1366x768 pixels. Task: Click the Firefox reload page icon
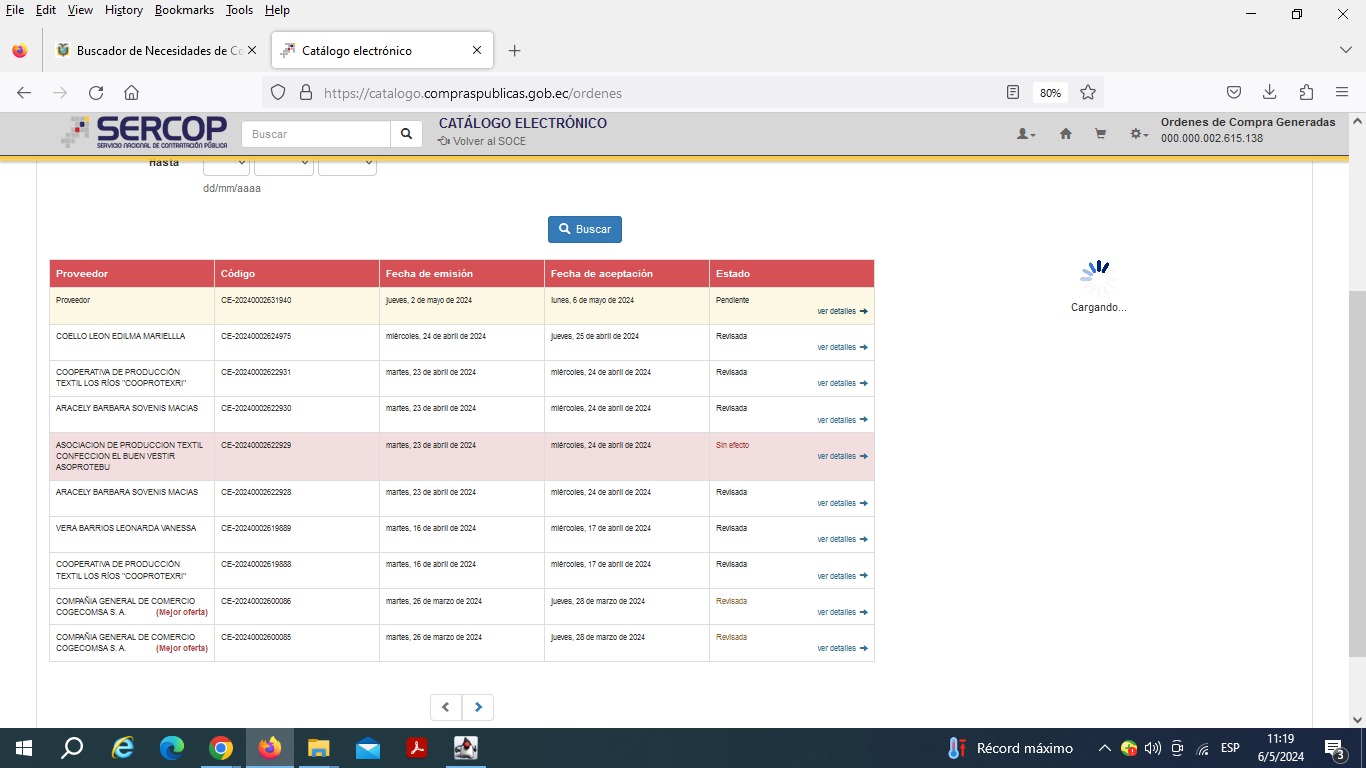96,93
